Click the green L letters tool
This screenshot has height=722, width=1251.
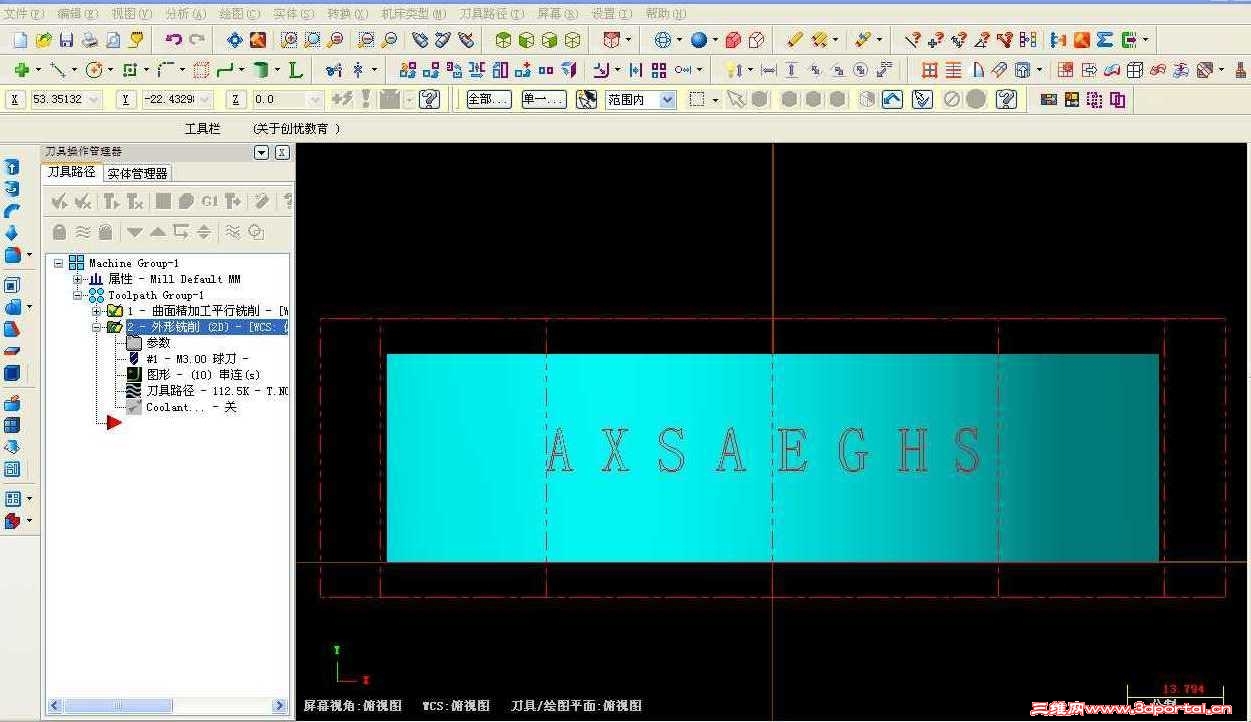(x=295, y=70)
